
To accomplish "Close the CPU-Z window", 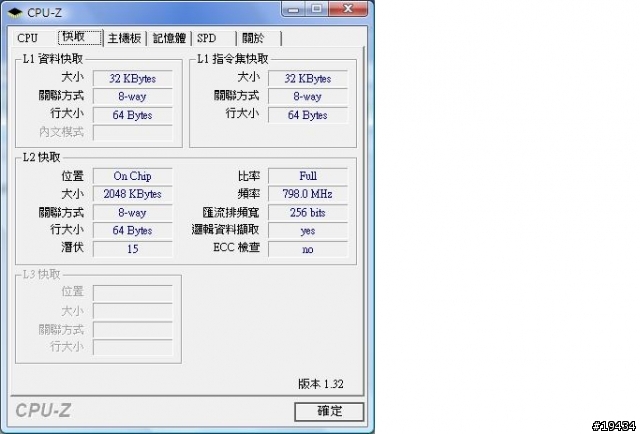I will coord(348,9).
